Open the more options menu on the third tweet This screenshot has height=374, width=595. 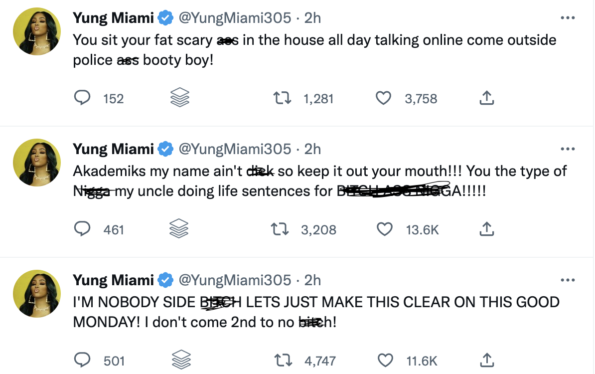568,280
